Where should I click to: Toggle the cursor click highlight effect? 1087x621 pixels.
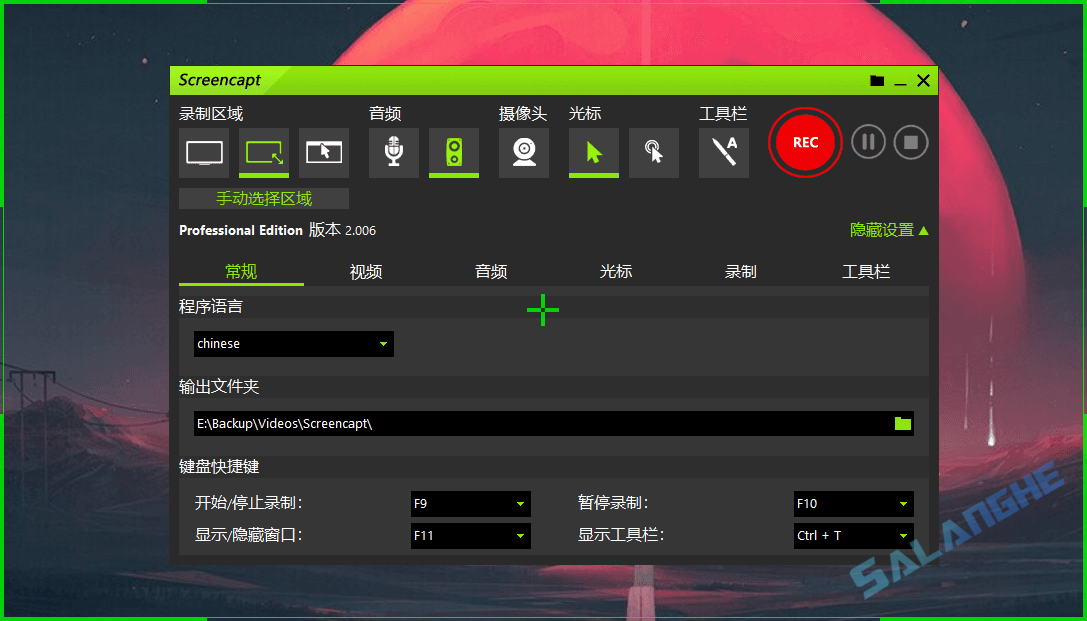[x=653, y=152]
